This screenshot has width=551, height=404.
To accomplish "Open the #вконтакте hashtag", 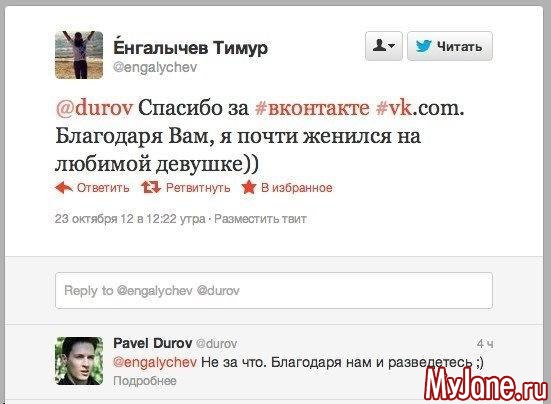I will click(312, 108).
